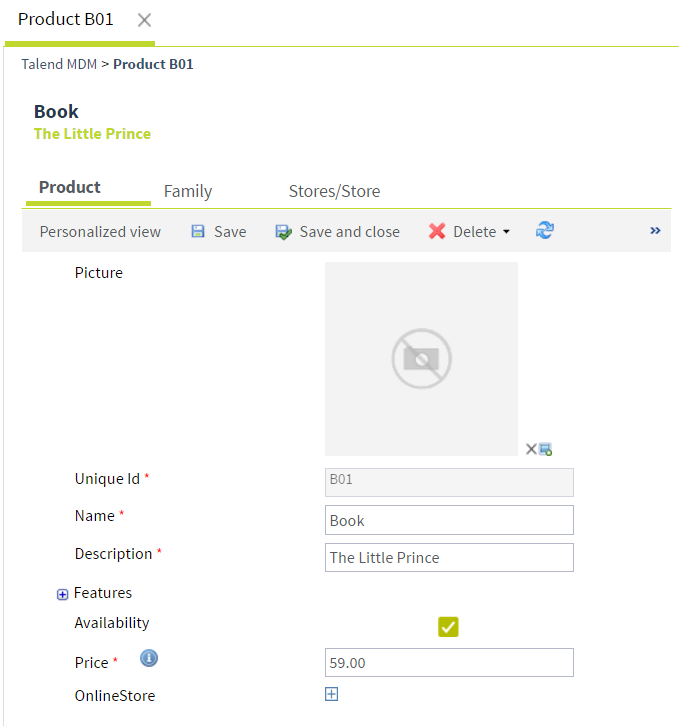The width and height of the screenshot is (679, 726).
Task: Click the add picture icon
Action: 546,449
